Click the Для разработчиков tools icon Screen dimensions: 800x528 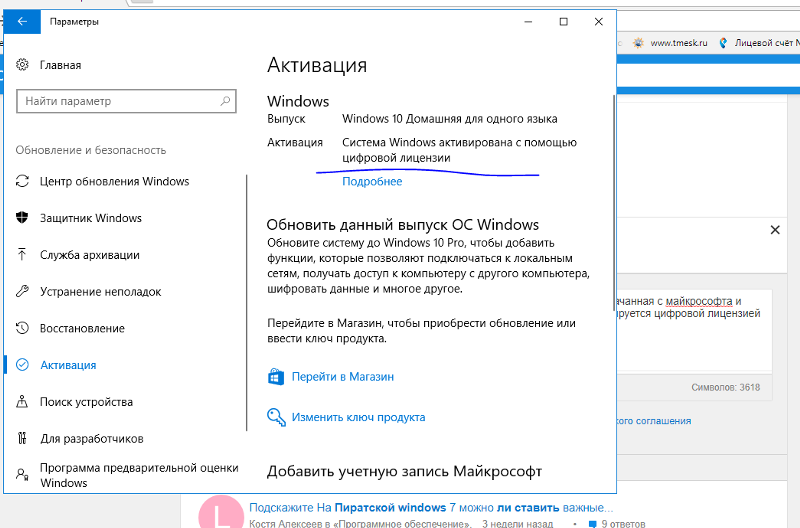click(x=23, y=438)
